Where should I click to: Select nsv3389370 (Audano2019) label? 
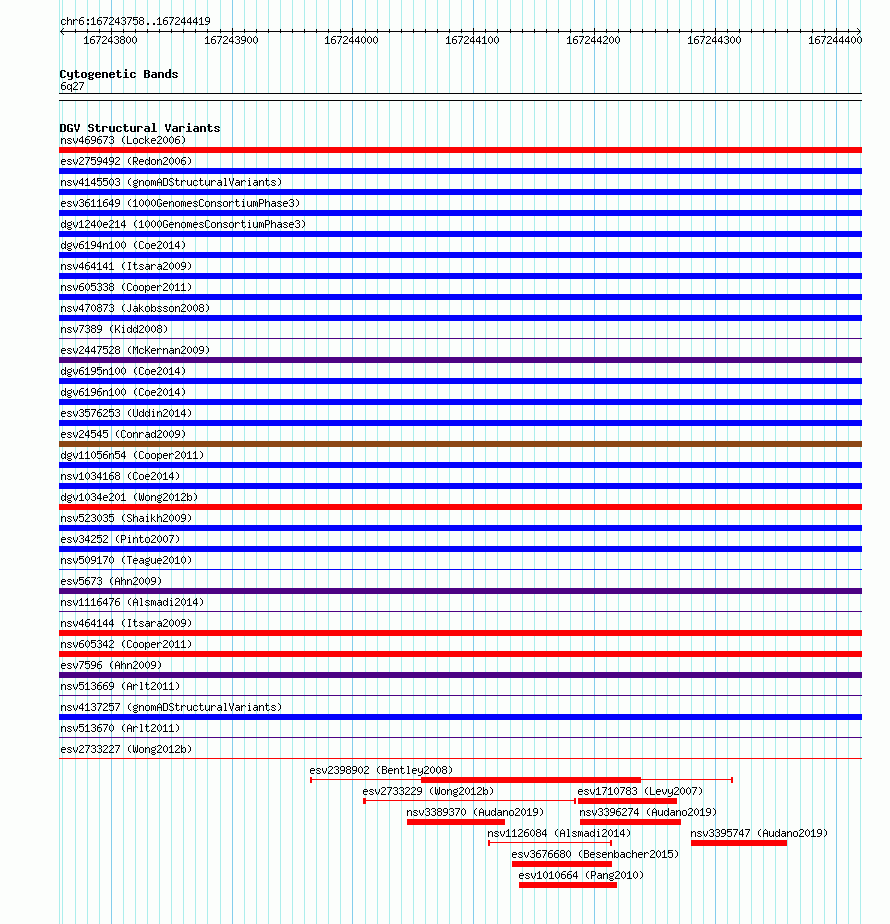pyautogui.click(x=475, y=813)
